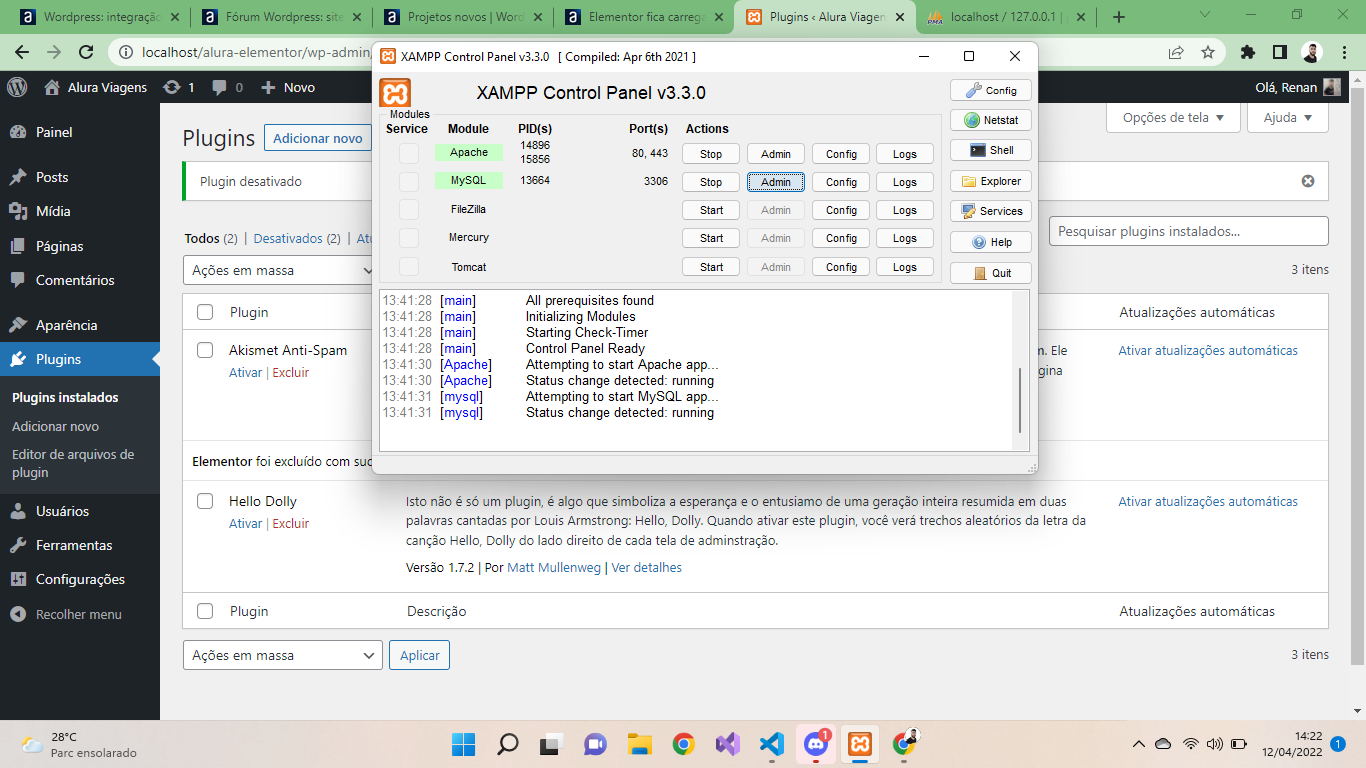1366x768 pixels.
Task: Show hidden system tray icons
Action: tap(1139, 744)
